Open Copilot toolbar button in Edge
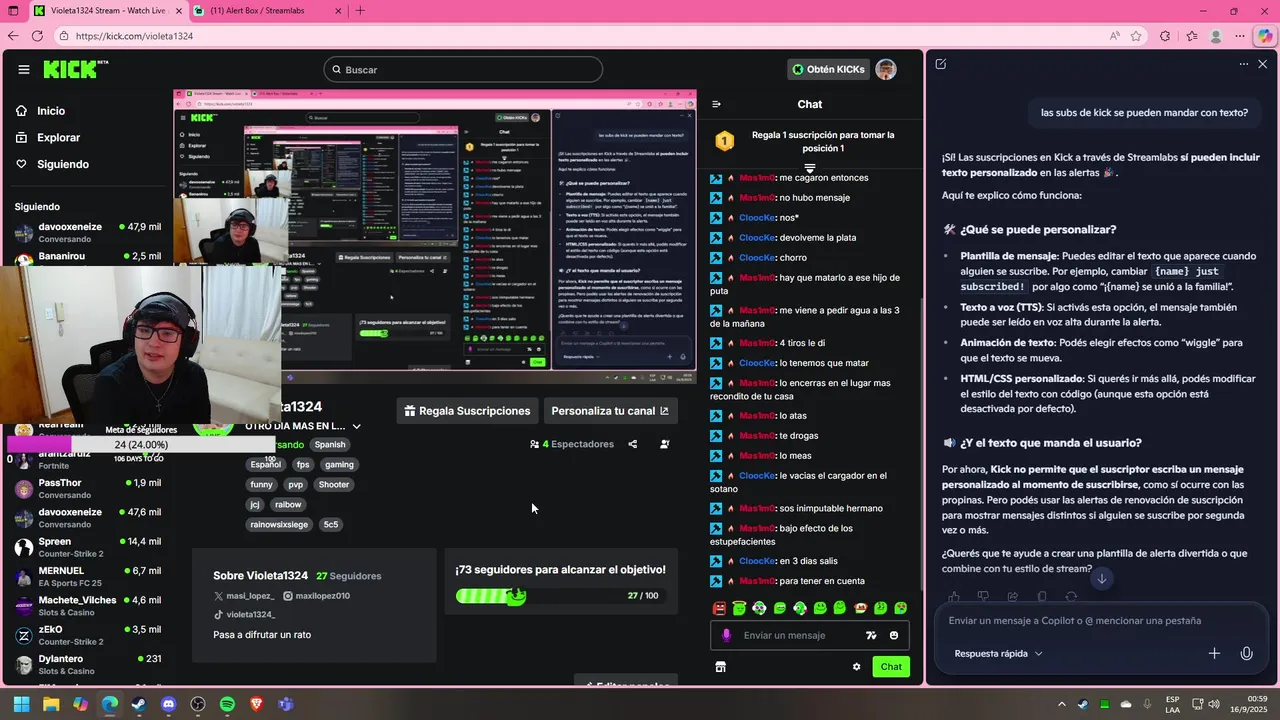The width and height of the screenshot is (1280, 720). click(1264, 36)
